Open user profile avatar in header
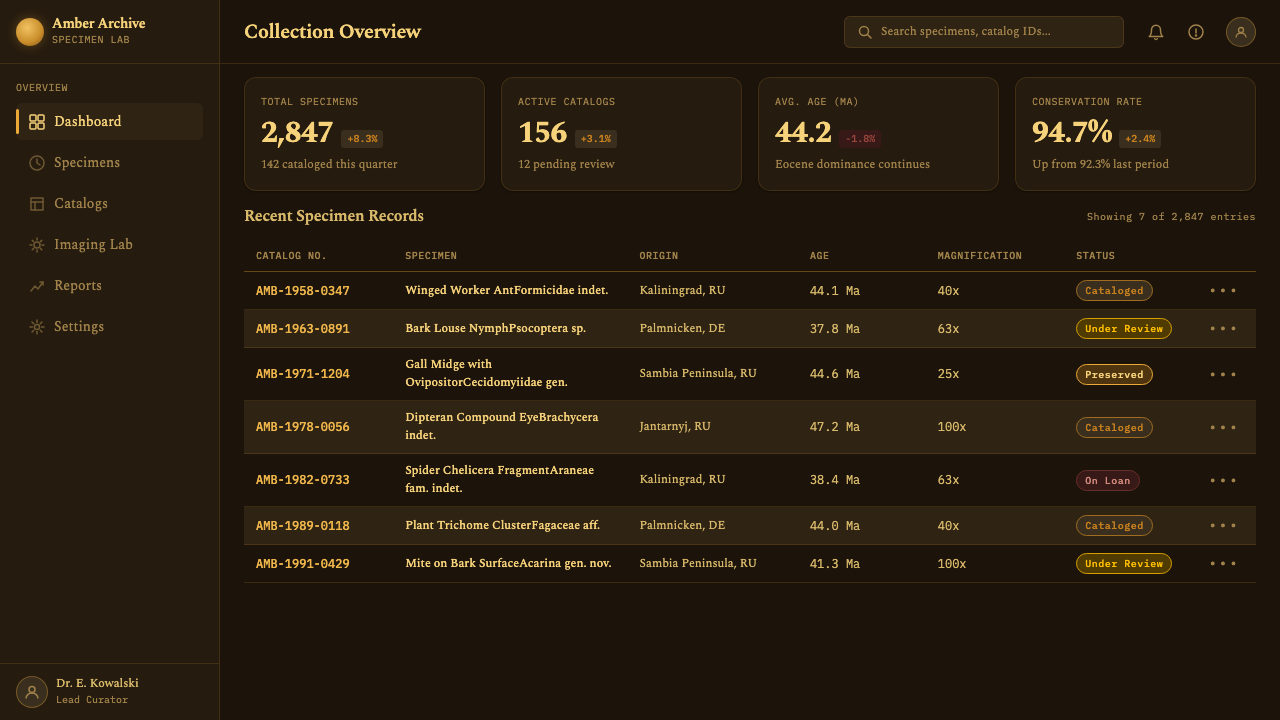Screen dimensions: 1280x720 pyautogui.click(x=1241, y=32)
